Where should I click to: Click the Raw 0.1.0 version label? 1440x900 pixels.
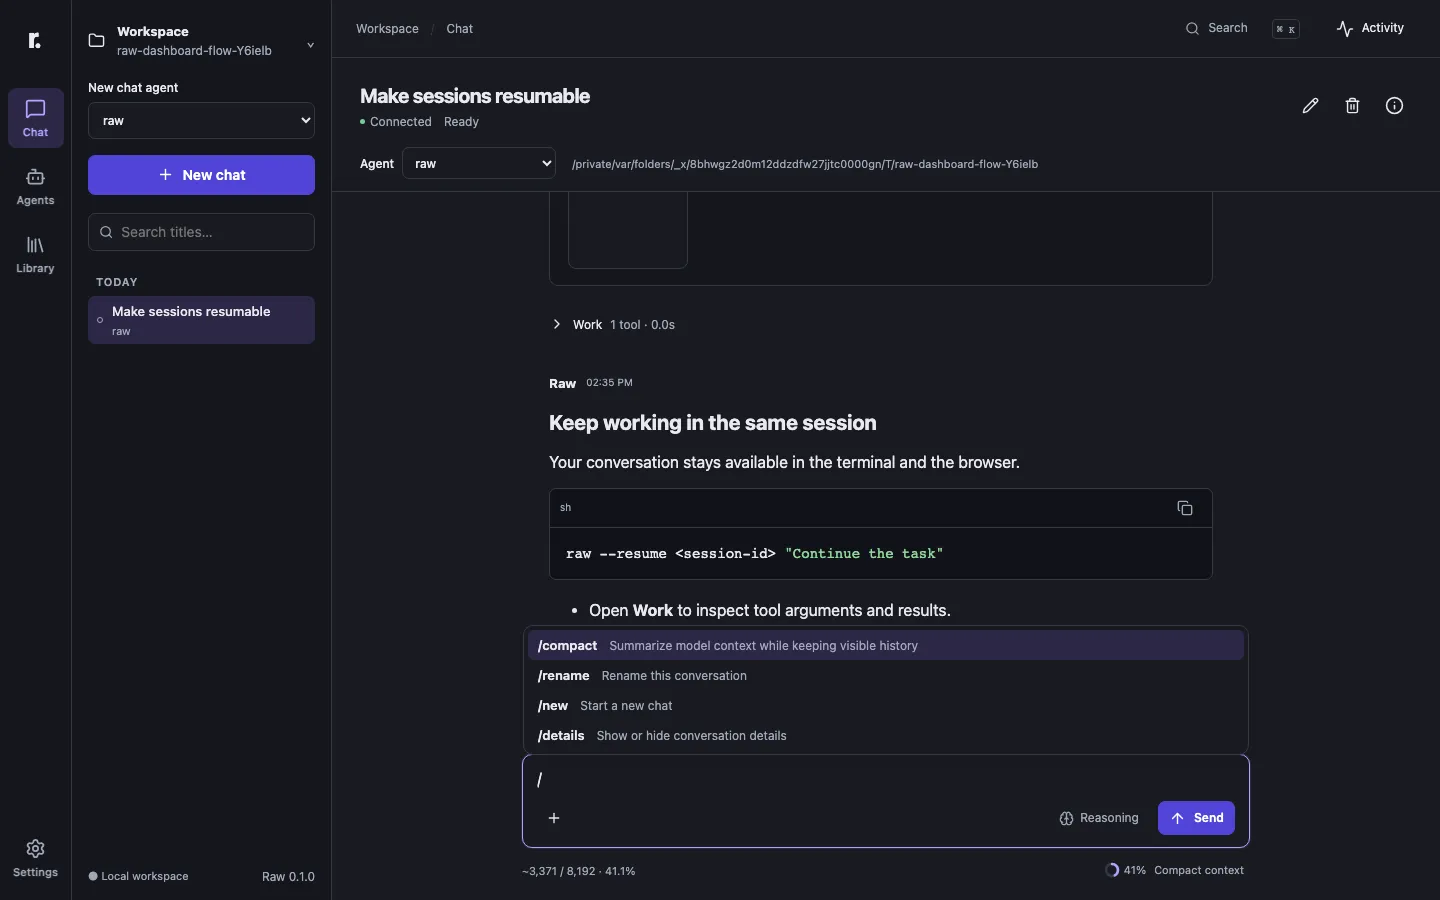tap(288, 877)
